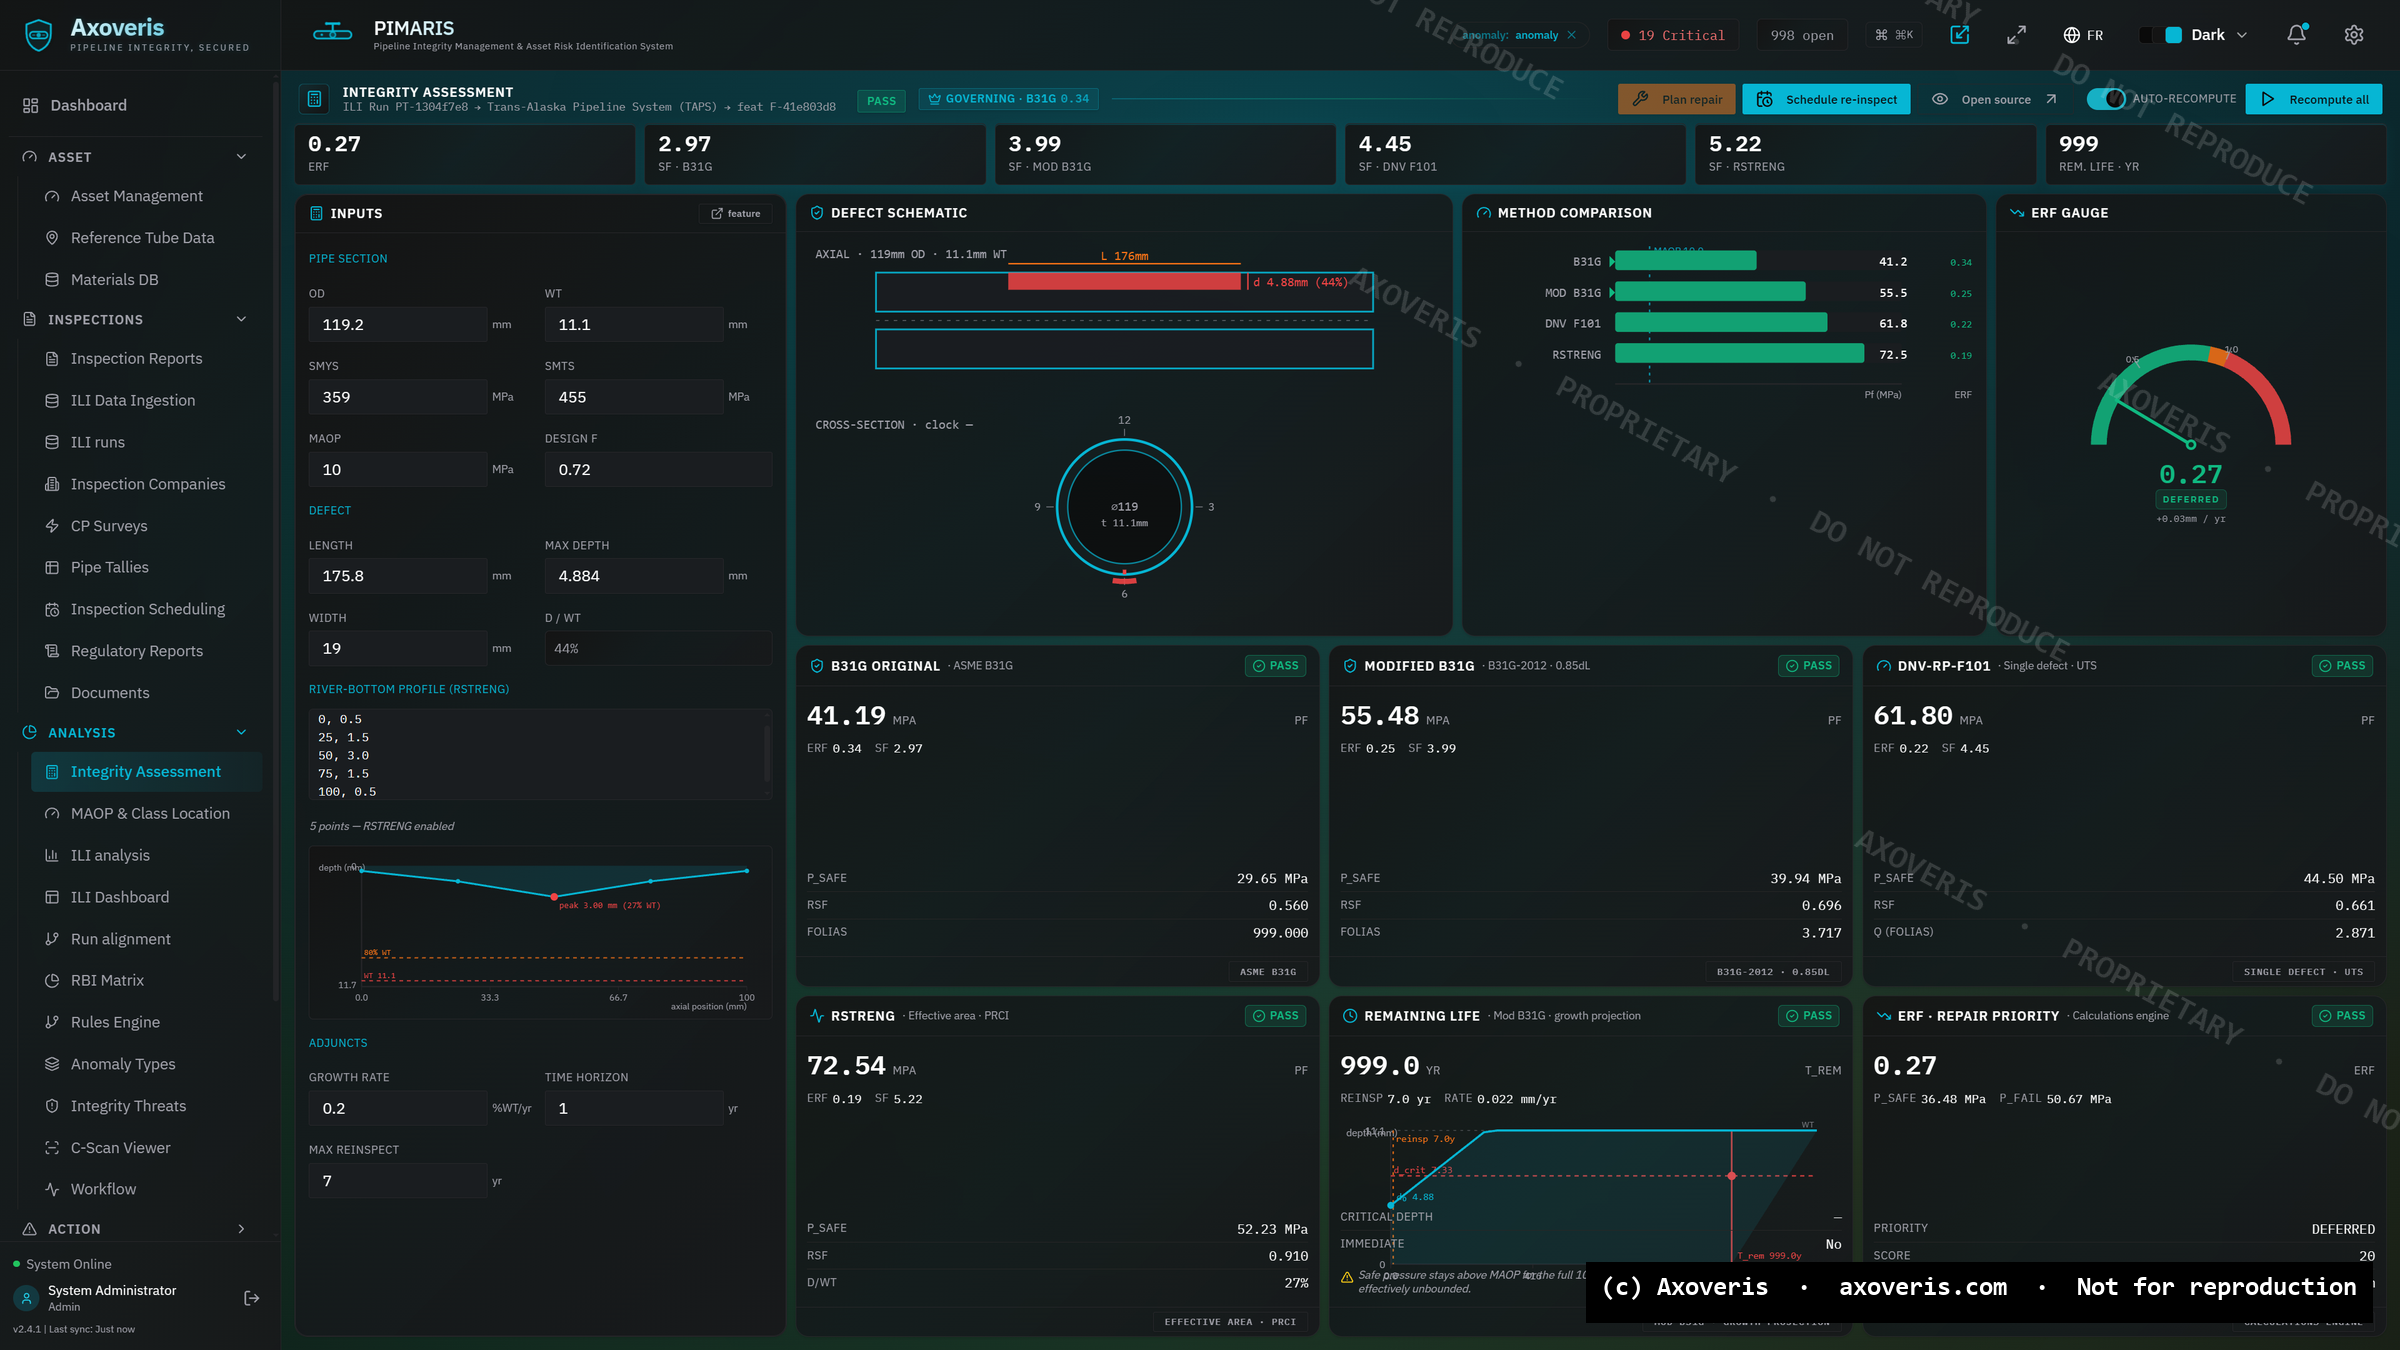Open settings via the gear icon
The height and width of the screenshot is (1350, 2400).
pos(2354,35)
